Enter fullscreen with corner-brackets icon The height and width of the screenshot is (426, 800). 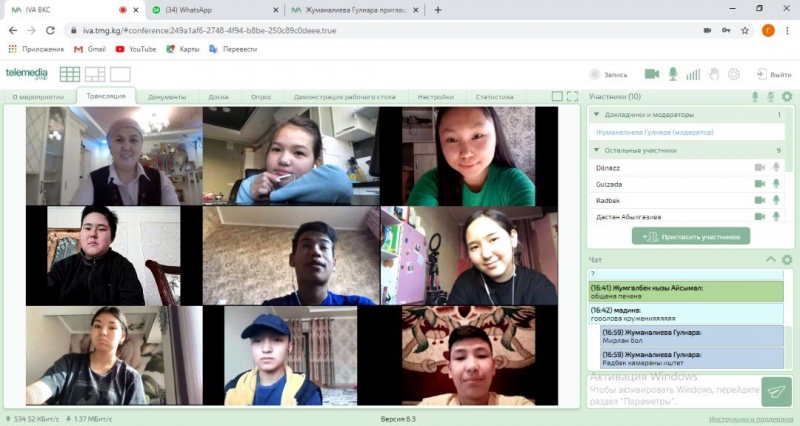coord(572,96)
